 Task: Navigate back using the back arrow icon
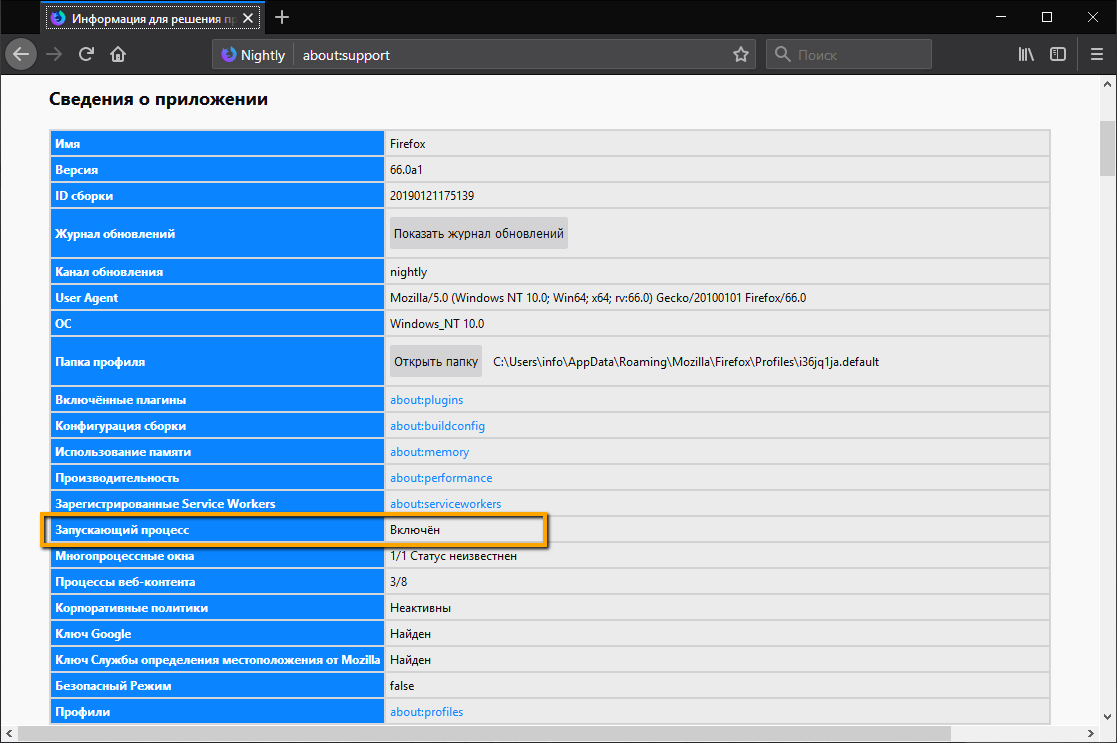21,54
